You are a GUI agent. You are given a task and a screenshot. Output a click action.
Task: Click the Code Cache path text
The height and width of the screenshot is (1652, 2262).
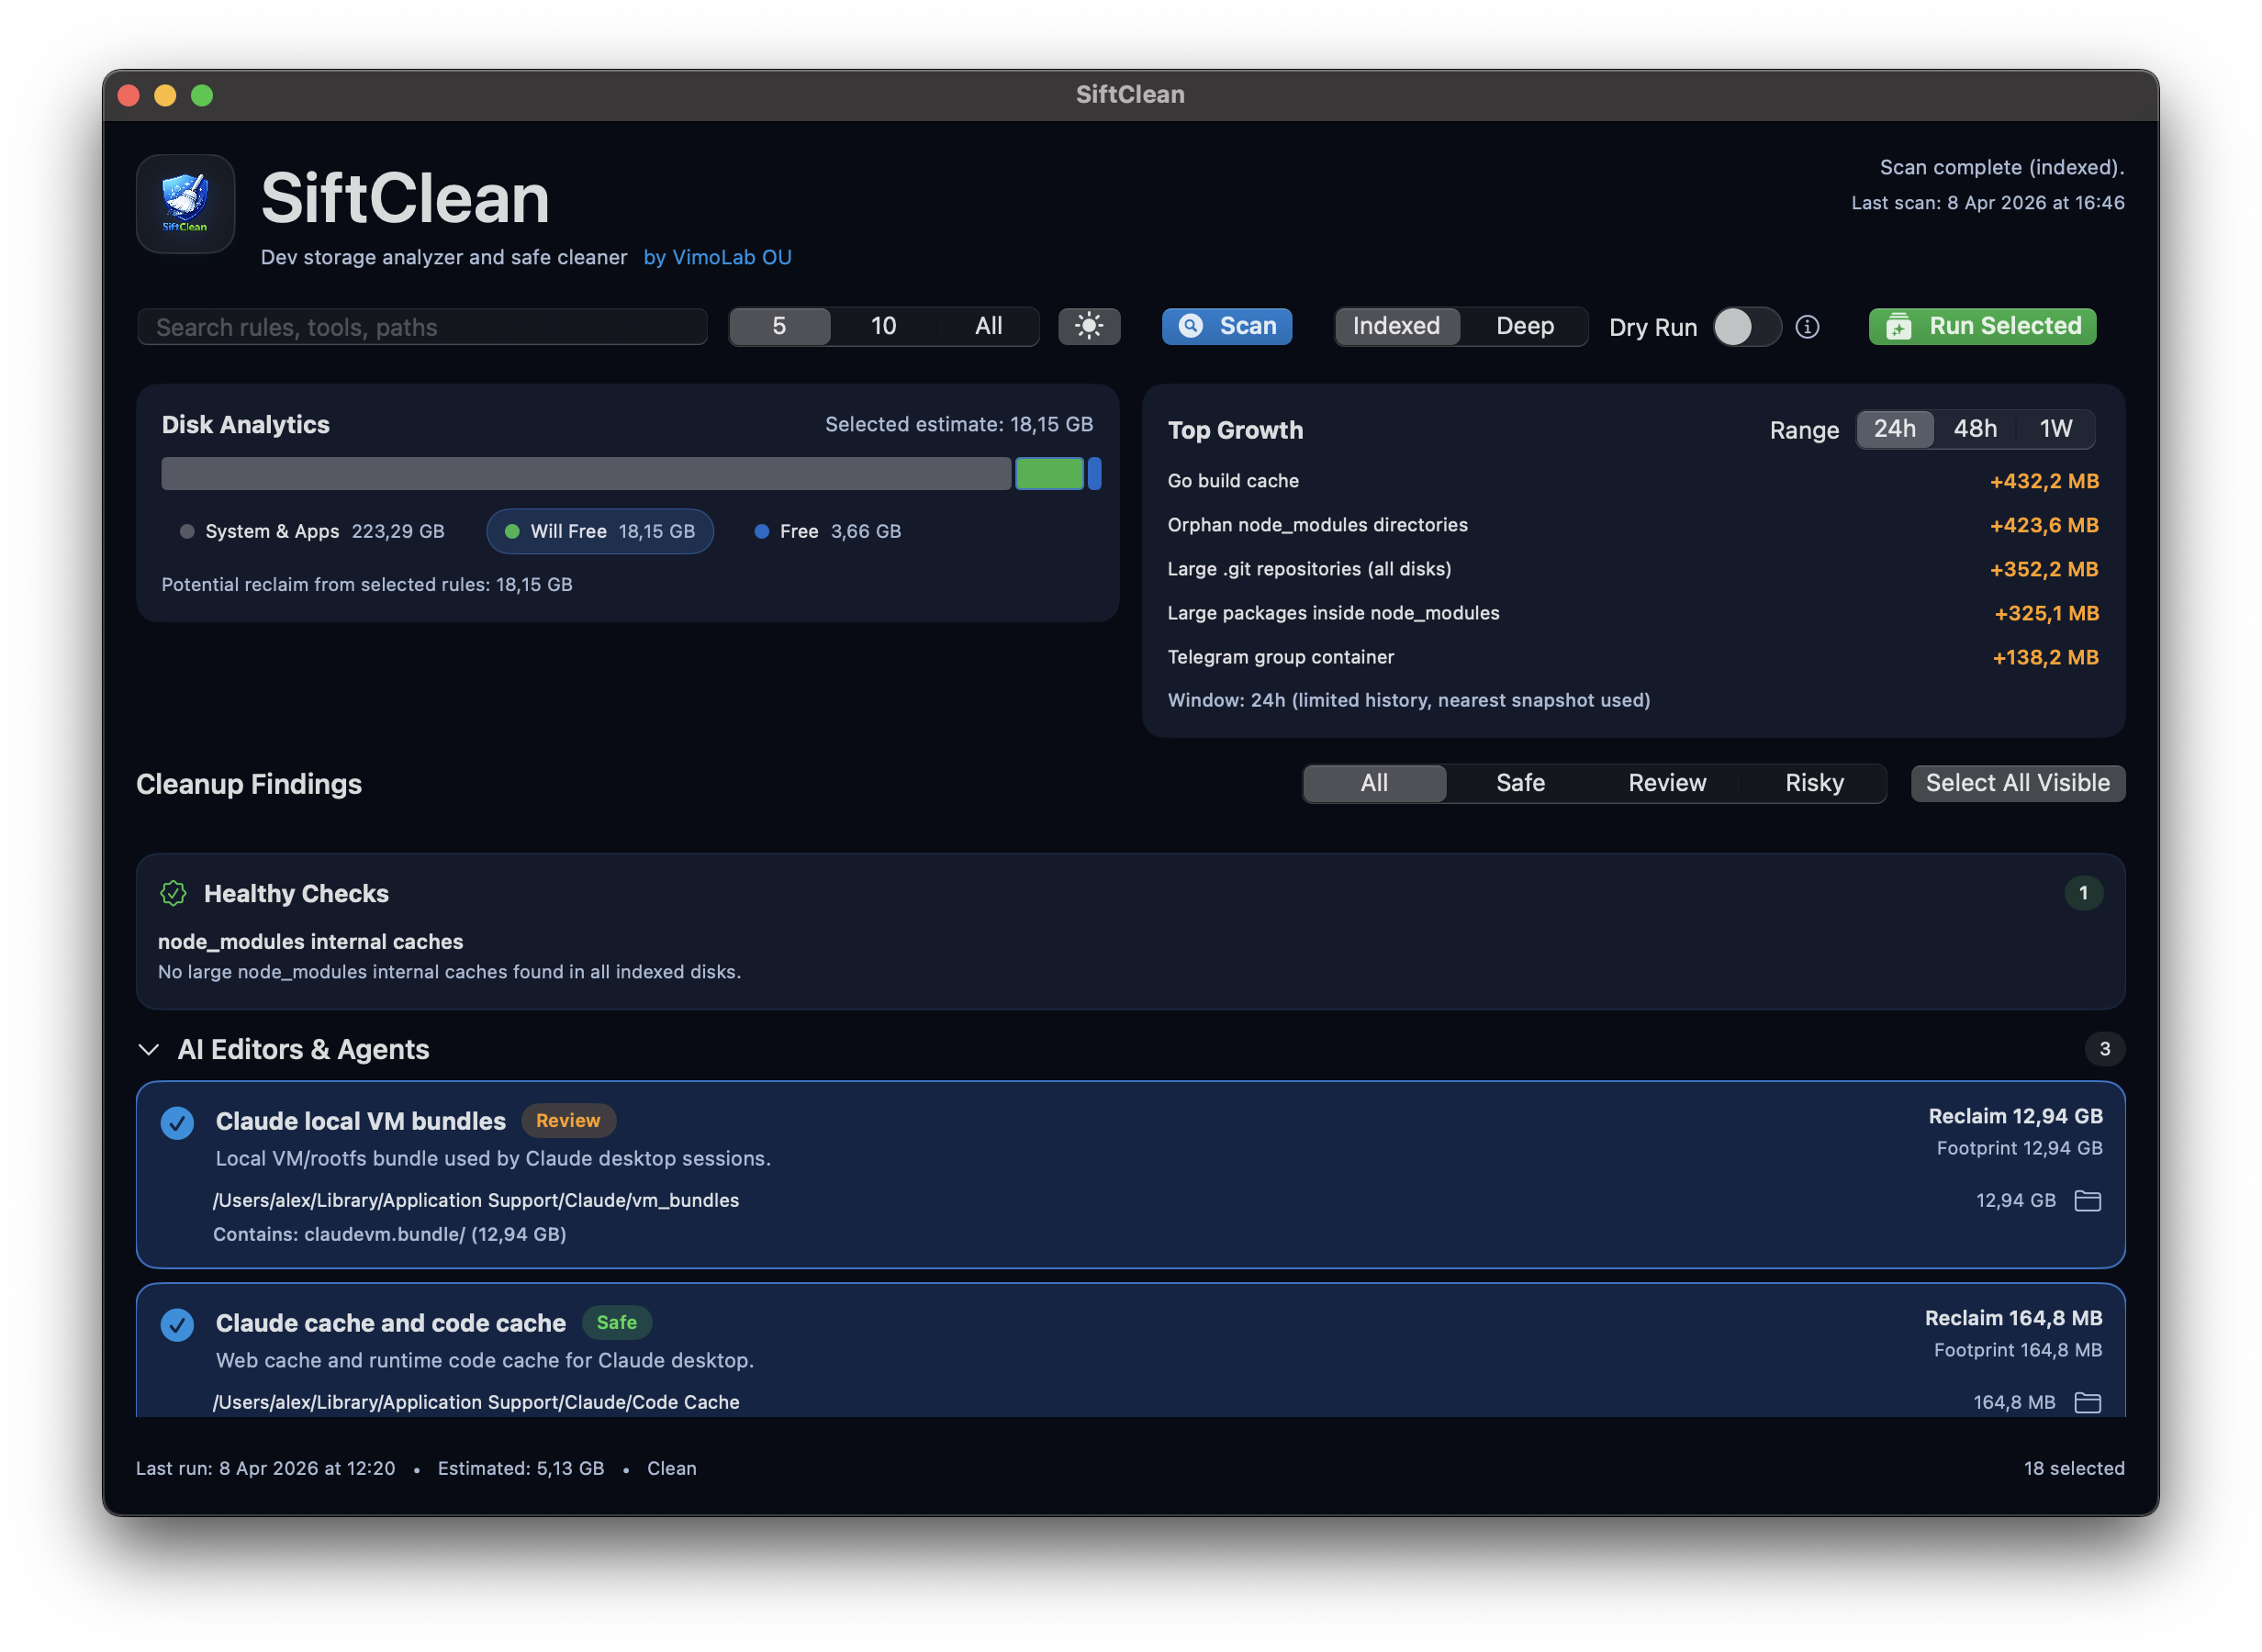click(x=476, y=1402)
